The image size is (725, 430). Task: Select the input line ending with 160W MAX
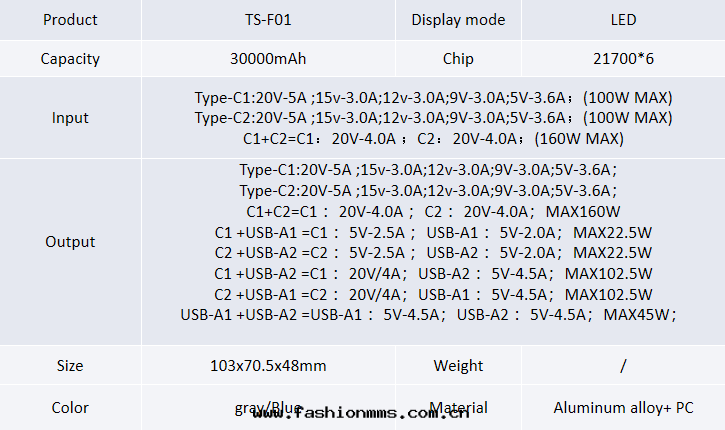(x=433, y=138)
